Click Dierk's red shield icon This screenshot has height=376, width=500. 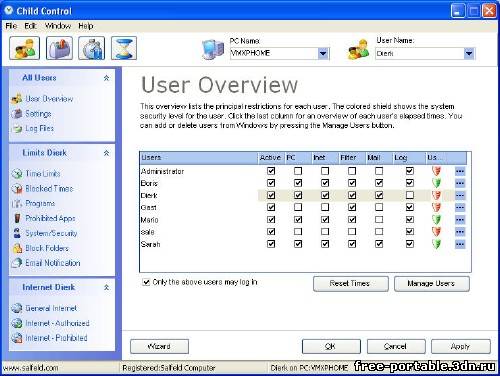click(436, 195)
